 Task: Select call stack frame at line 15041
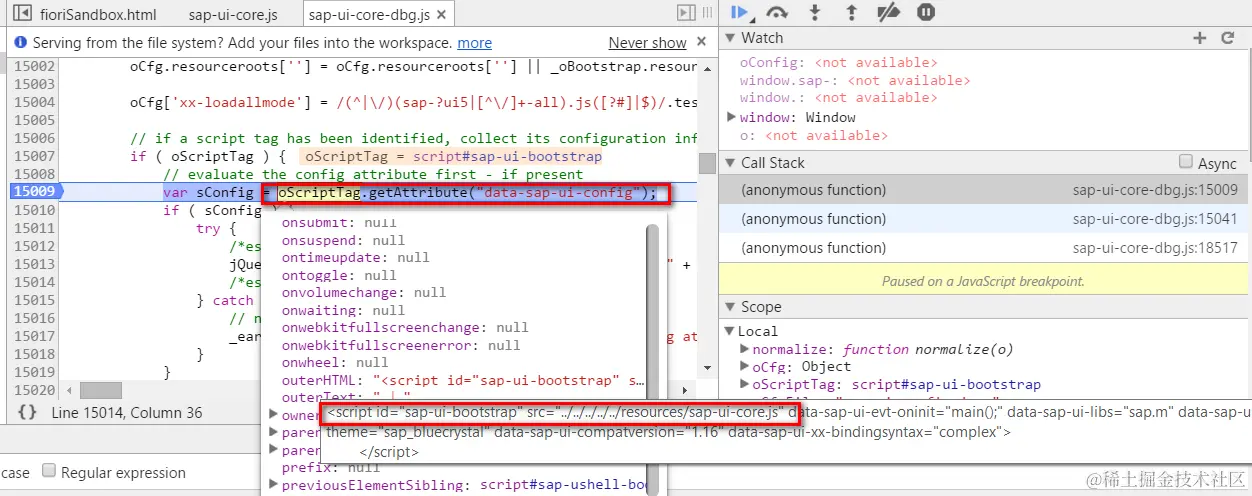[985, 219]
